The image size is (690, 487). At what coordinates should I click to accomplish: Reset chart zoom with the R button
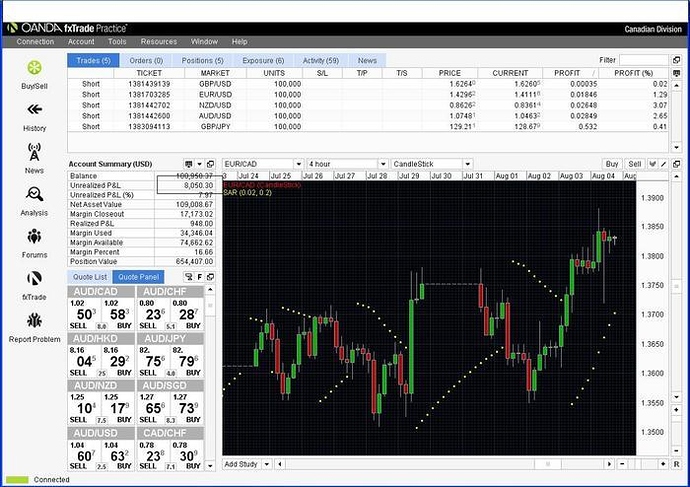[x=676, y=464]
